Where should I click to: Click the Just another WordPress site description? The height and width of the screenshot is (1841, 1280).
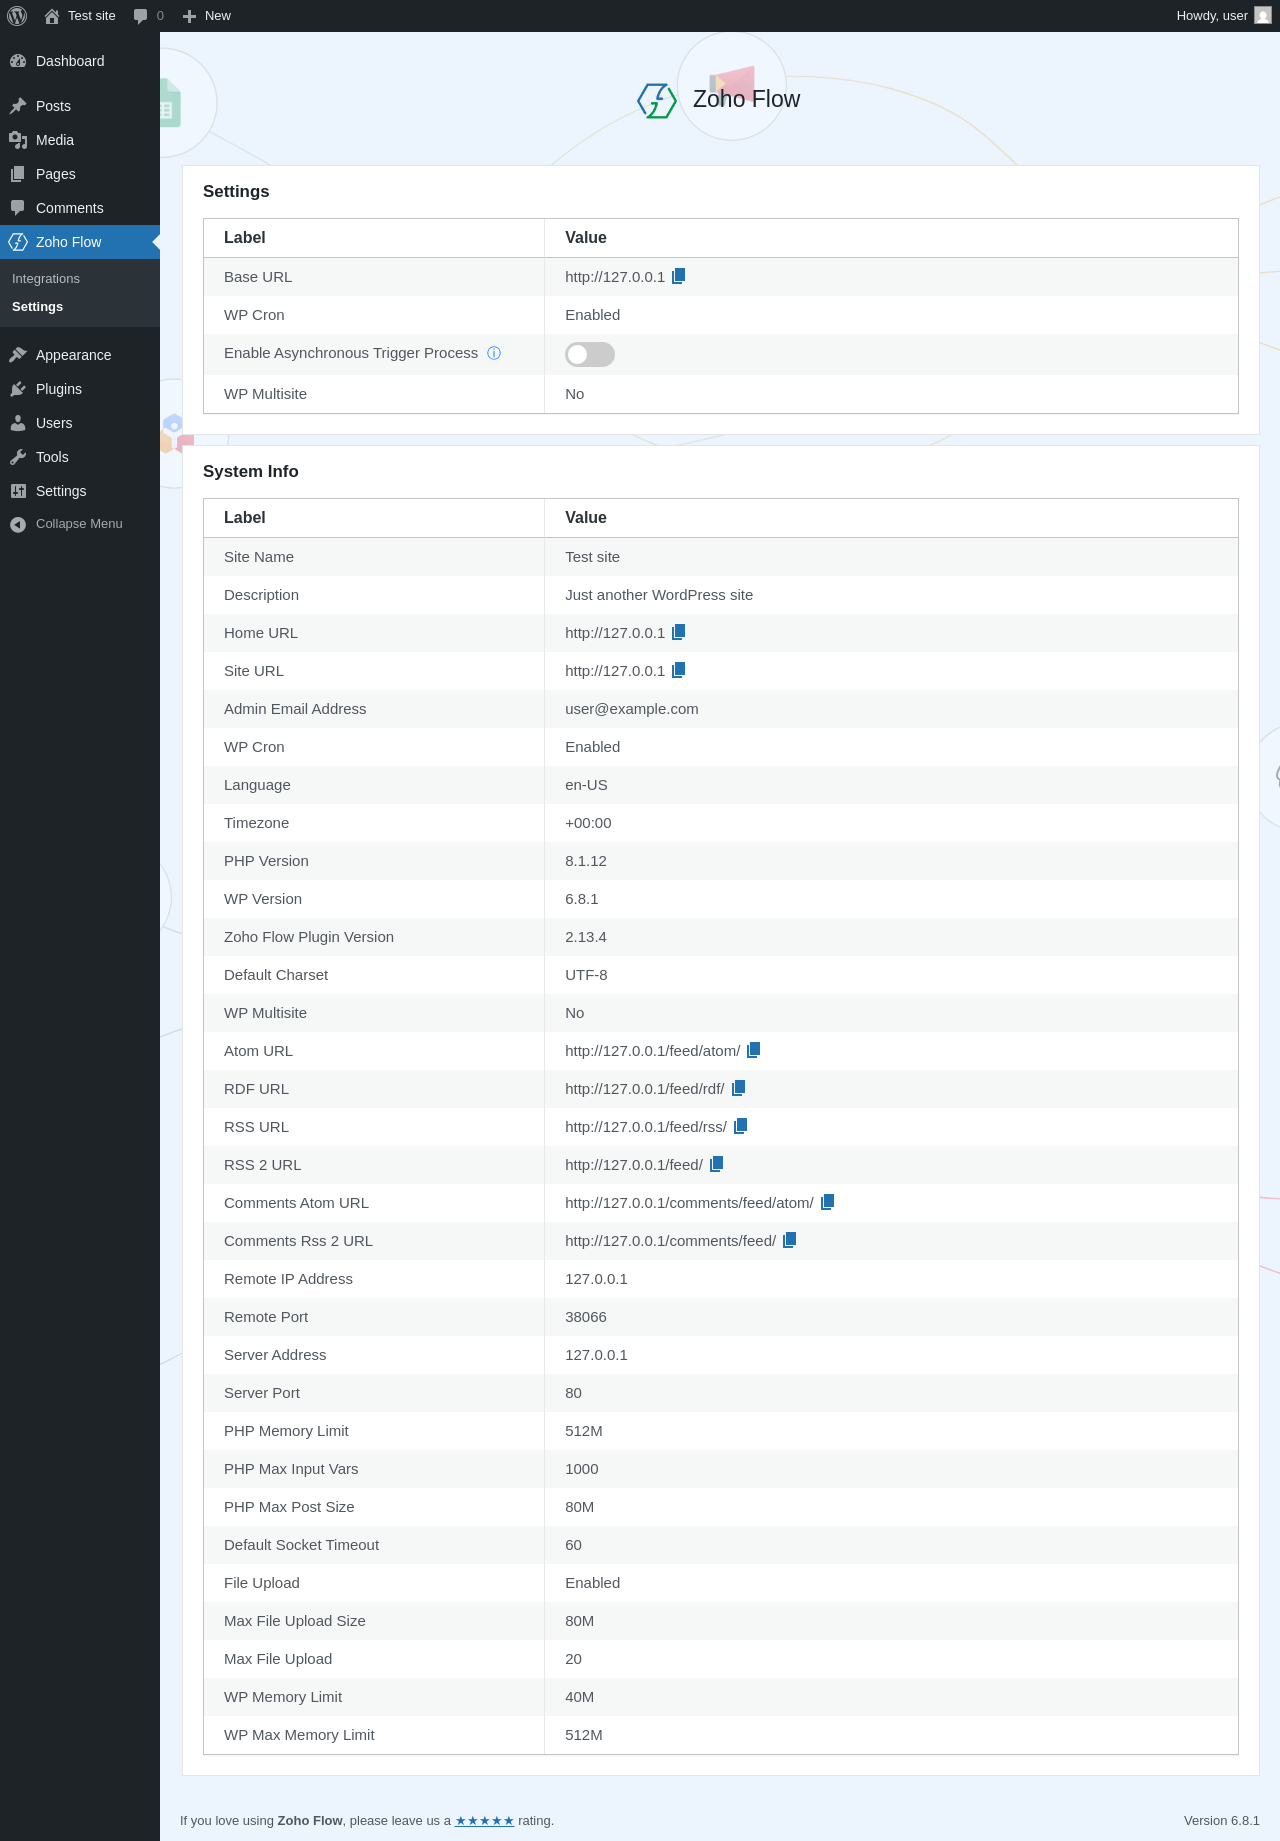click(659, 595)
